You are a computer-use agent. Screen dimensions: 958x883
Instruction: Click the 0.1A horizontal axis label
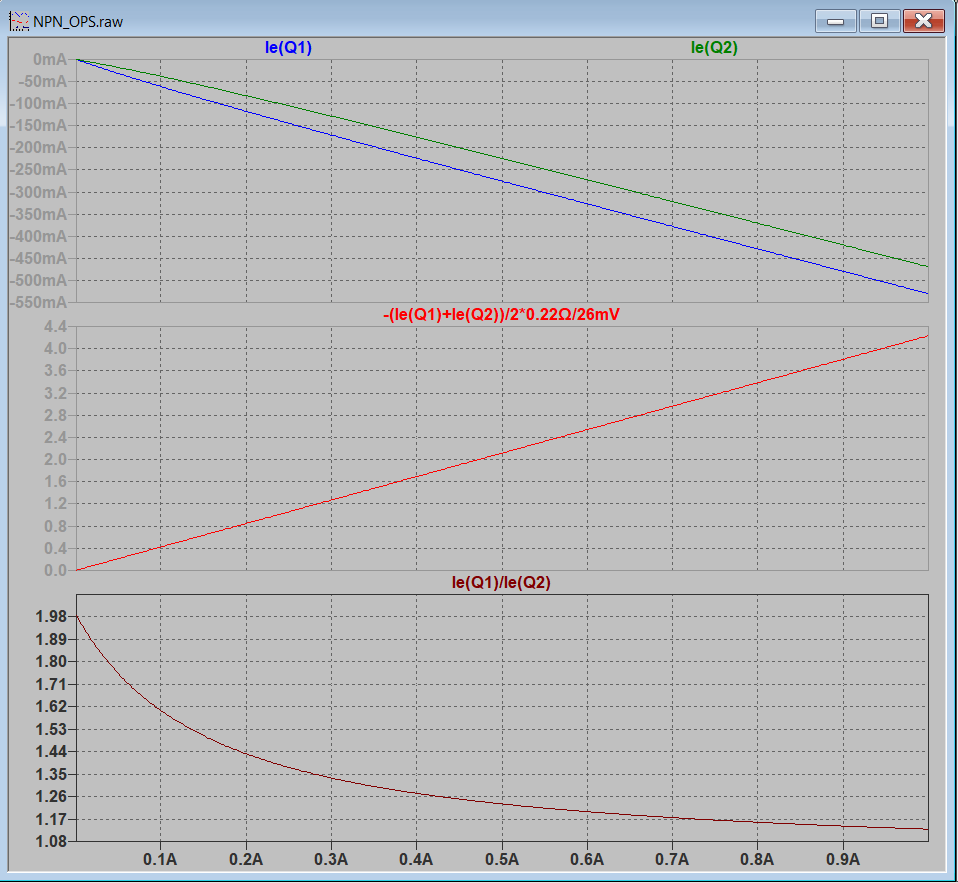tap(160, 859)
